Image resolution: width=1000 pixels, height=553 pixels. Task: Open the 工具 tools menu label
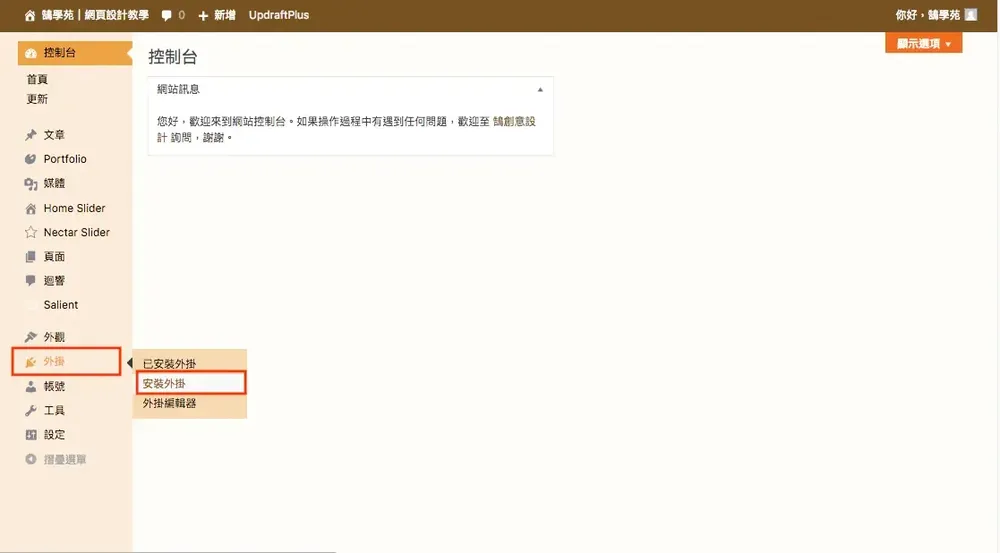pyautogui.click(x=54, y=411)
